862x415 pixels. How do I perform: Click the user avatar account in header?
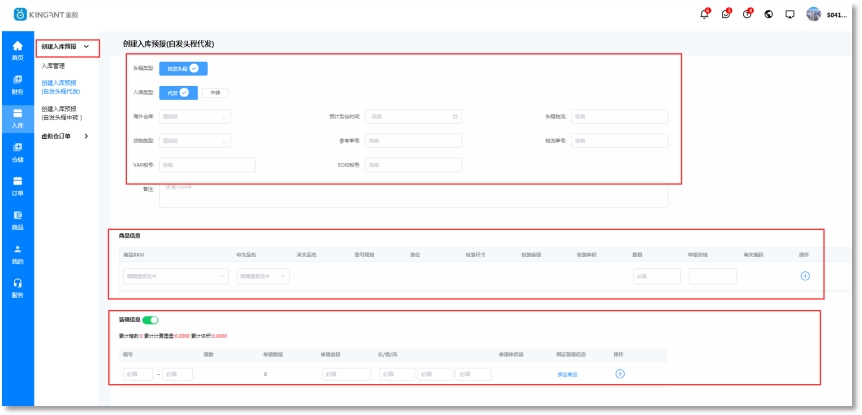pos(813,14)
